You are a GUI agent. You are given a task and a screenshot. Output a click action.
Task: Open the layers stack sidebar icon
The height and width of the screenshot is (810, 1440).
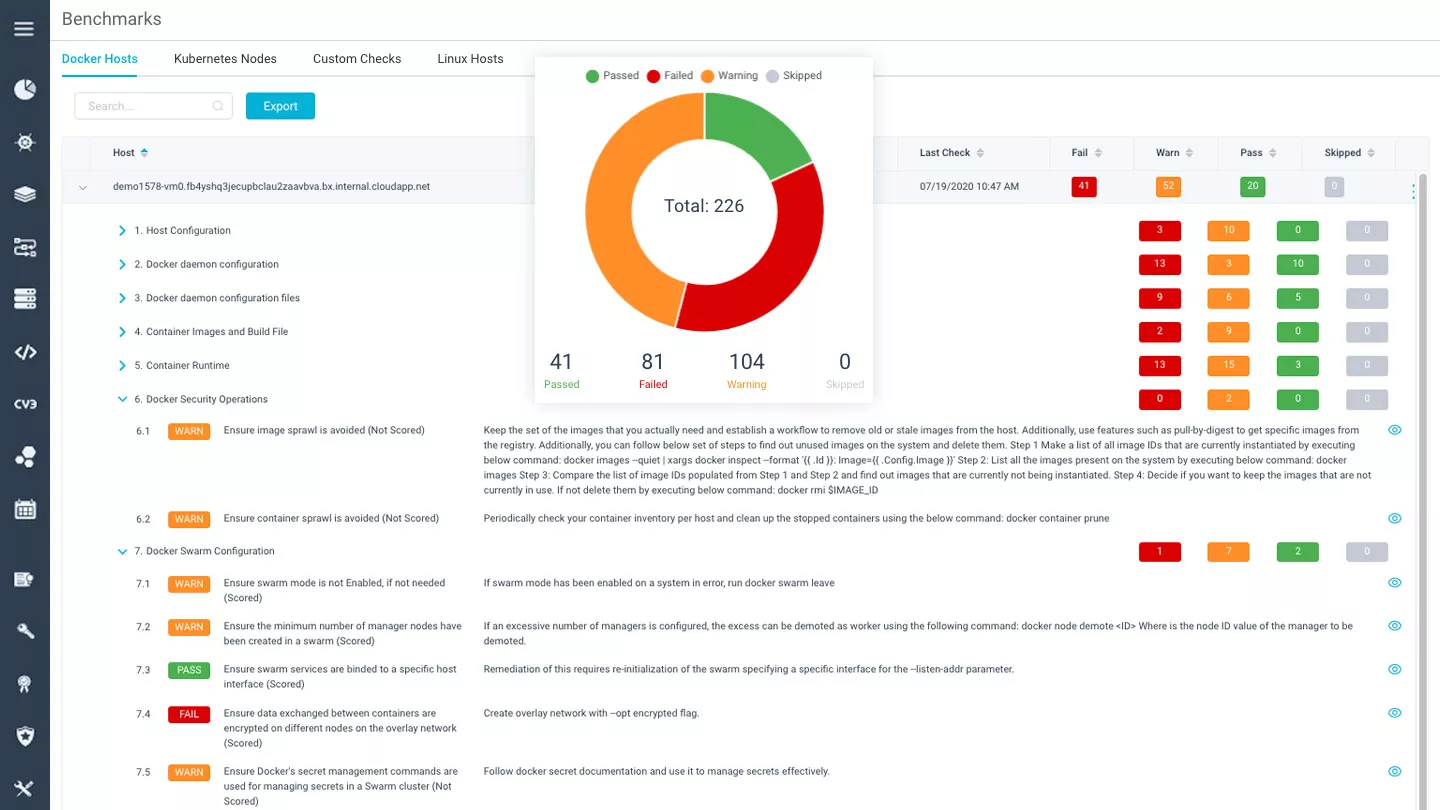click(25, 194)
